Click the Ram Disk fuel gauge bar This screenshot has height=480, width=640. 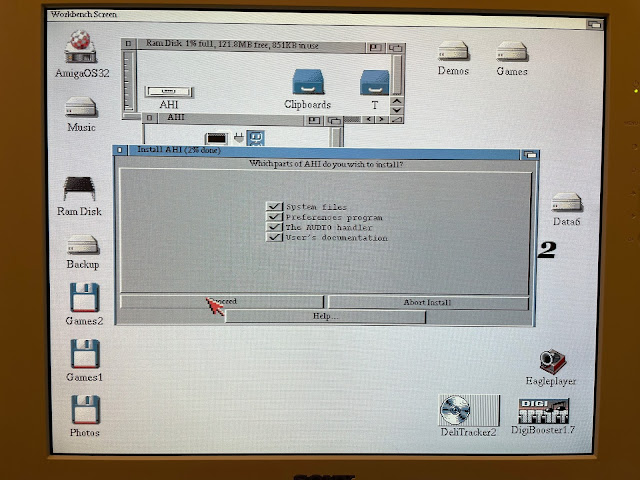point(129,81)
